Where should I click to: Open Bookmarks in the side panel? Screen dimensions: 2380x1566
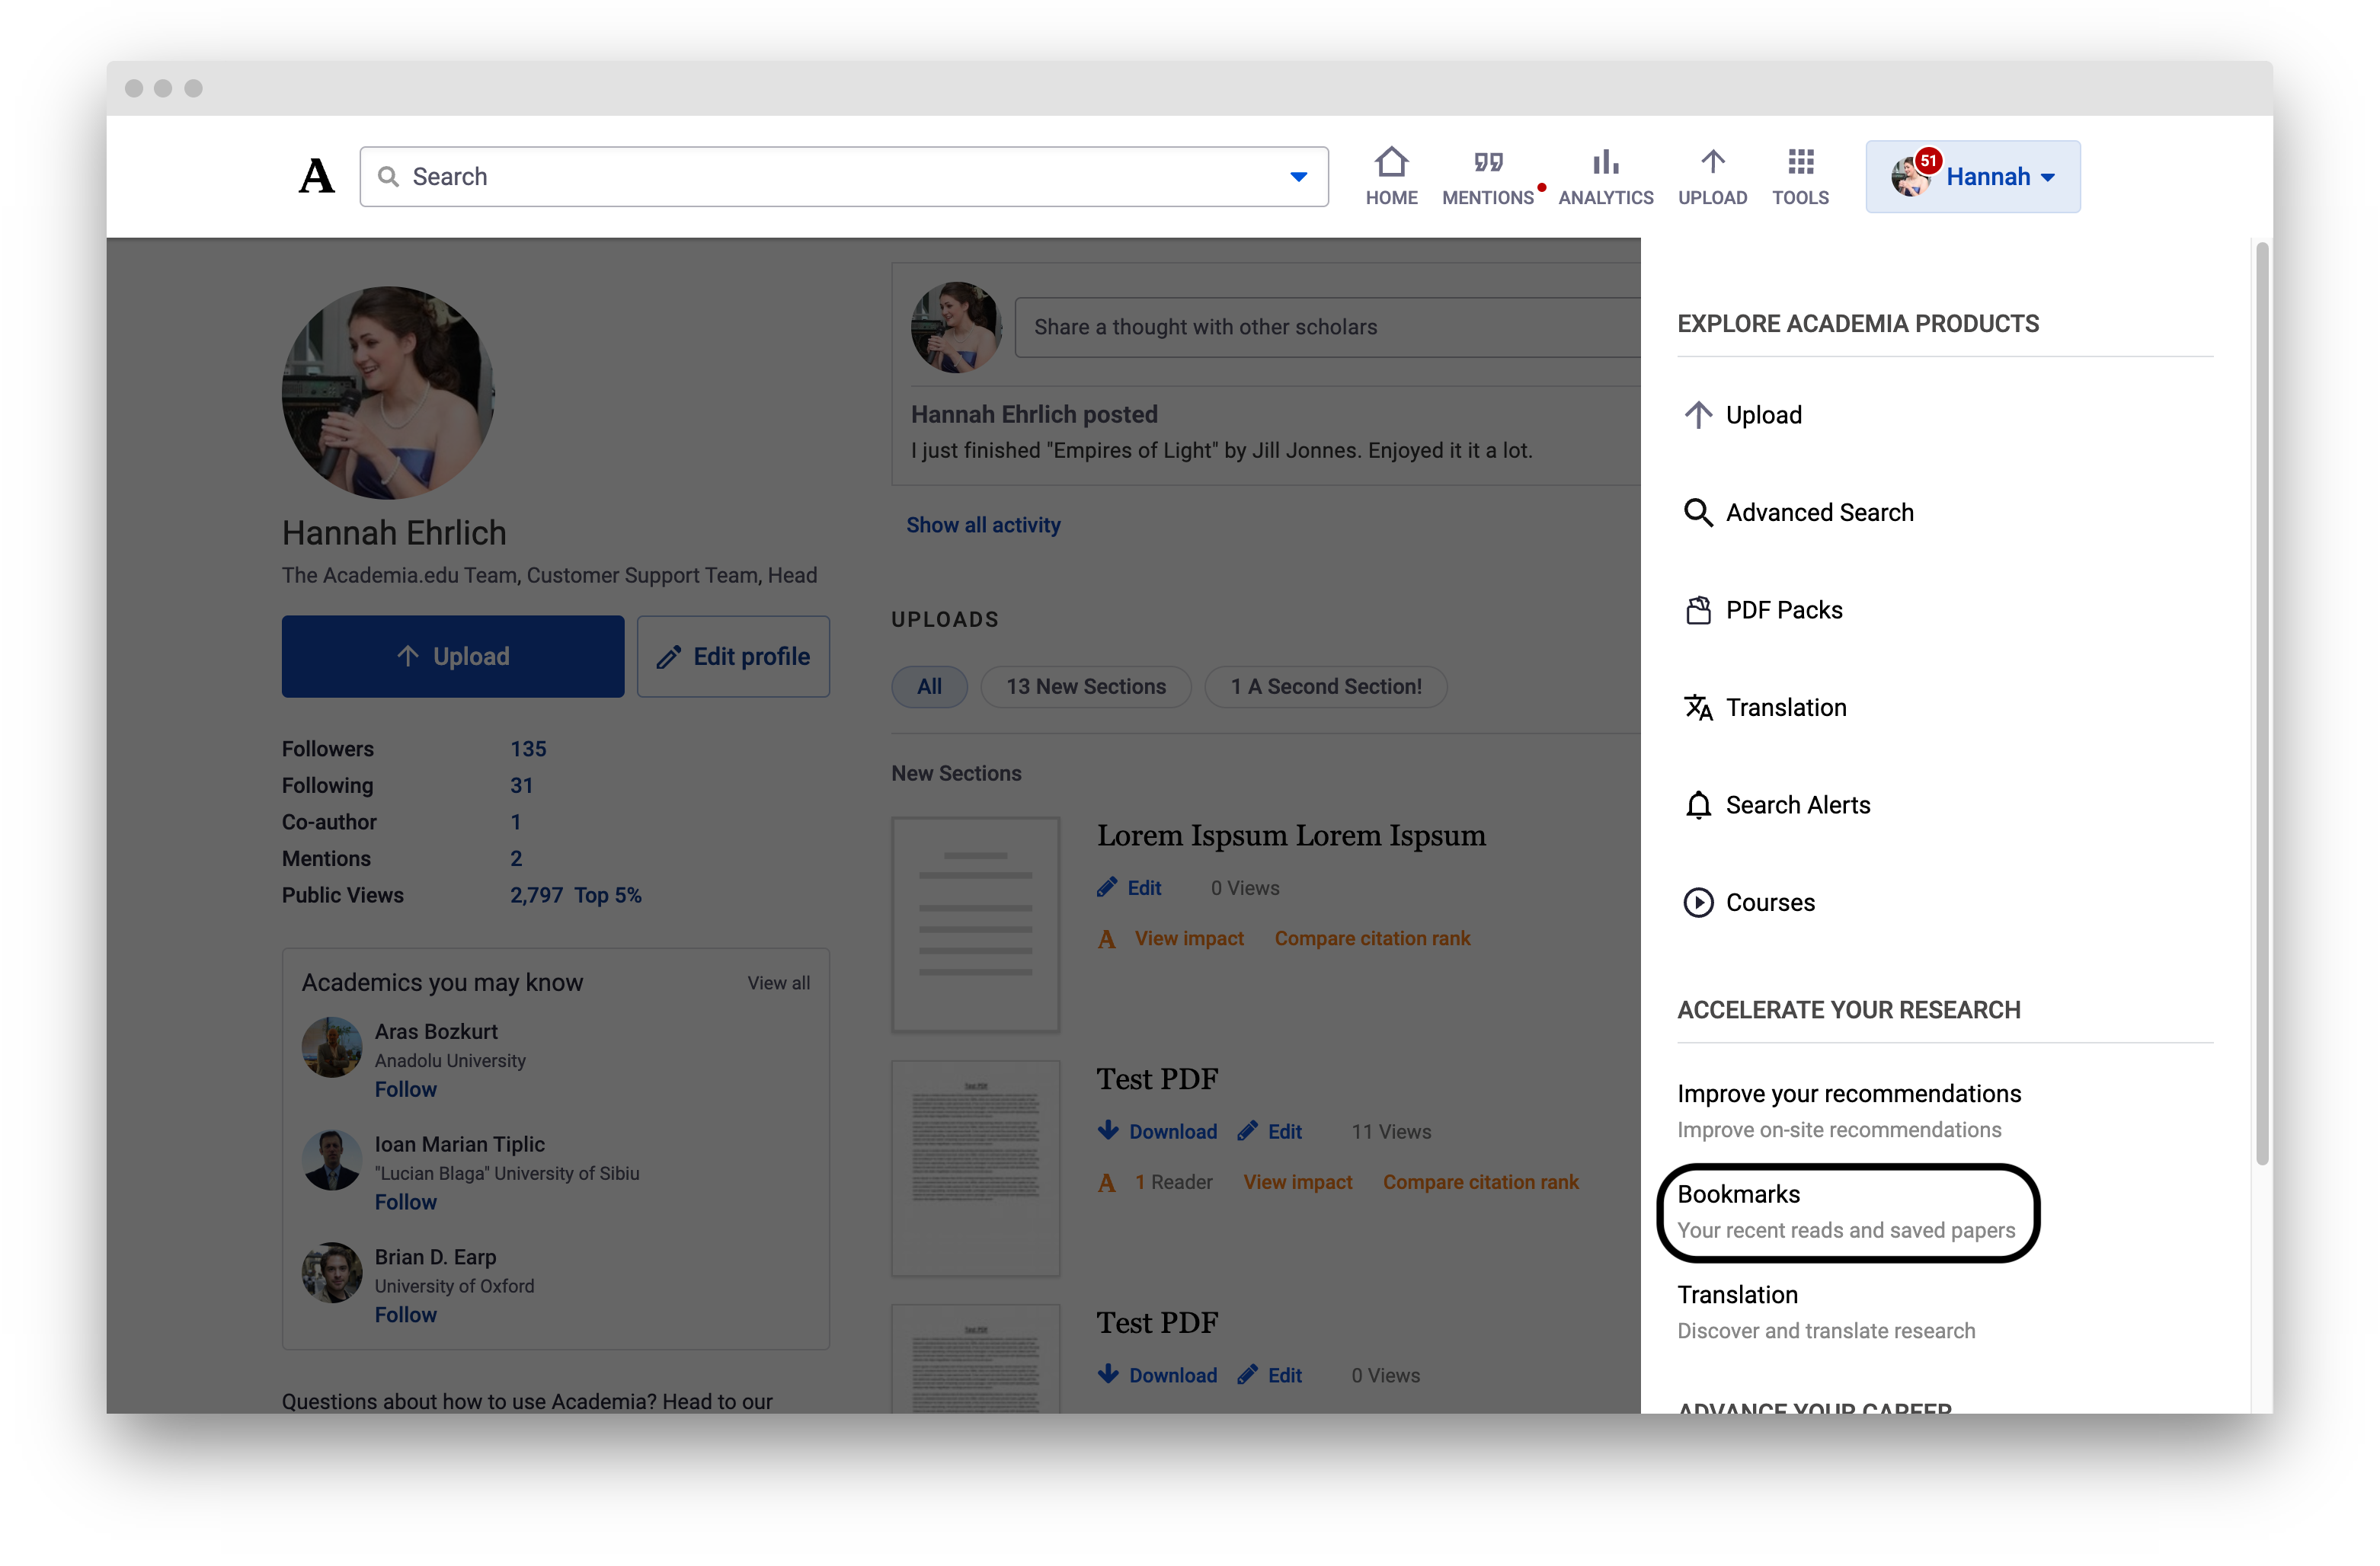1846,1212
